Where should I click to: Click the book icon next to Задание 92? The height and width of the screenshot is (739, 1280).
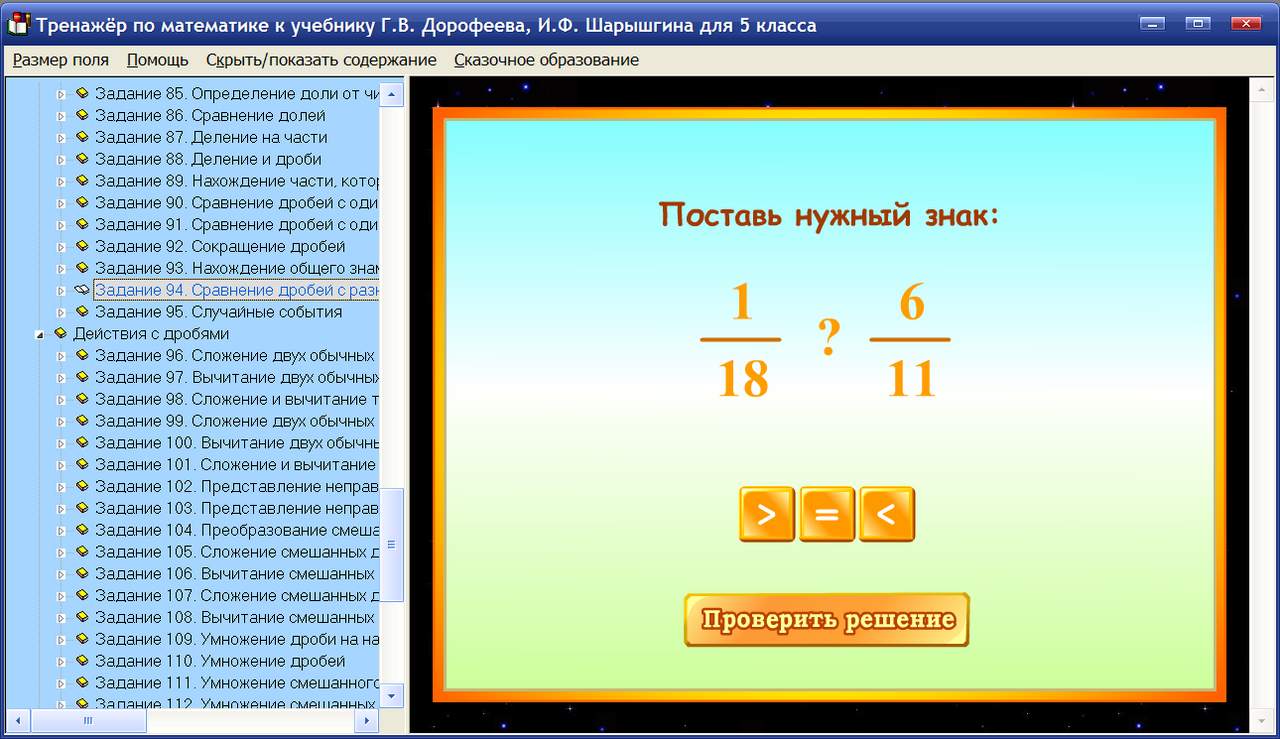[x=81, y=246]
